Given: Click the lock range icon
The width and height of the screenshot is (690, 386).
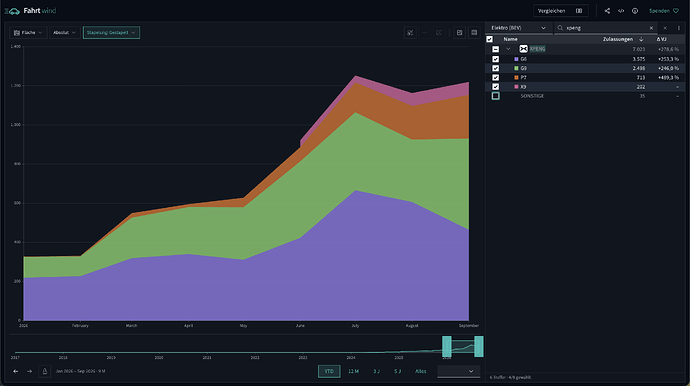Looking at the screenshot, I should click(x=44, y=371).
